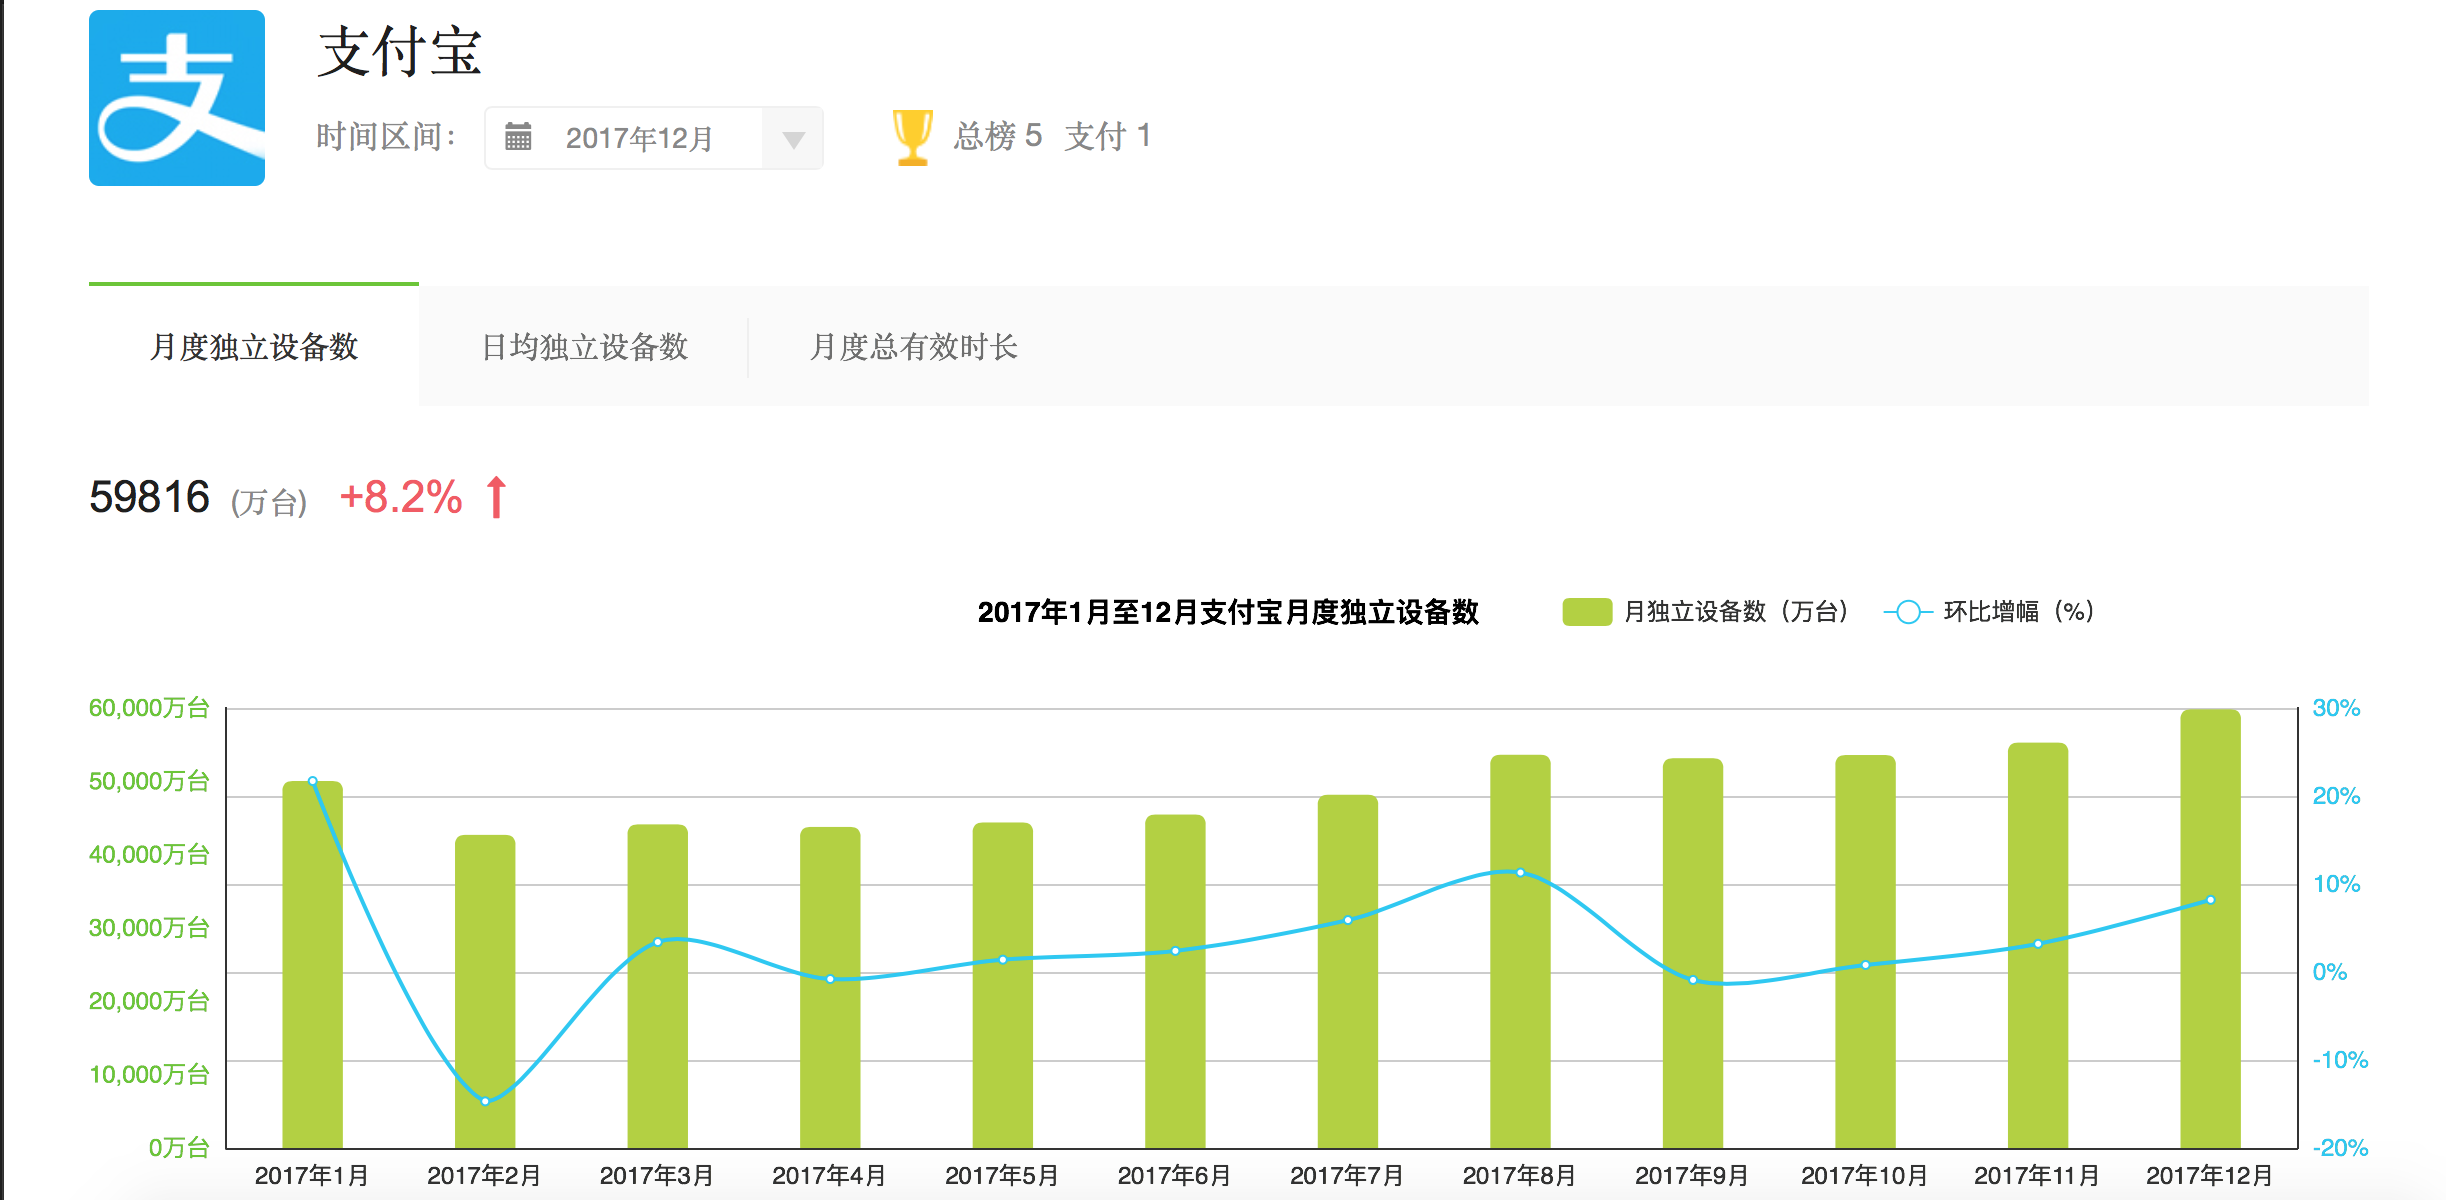
Task: Click the gold trophy ranking icon
Action: [912, 137]
